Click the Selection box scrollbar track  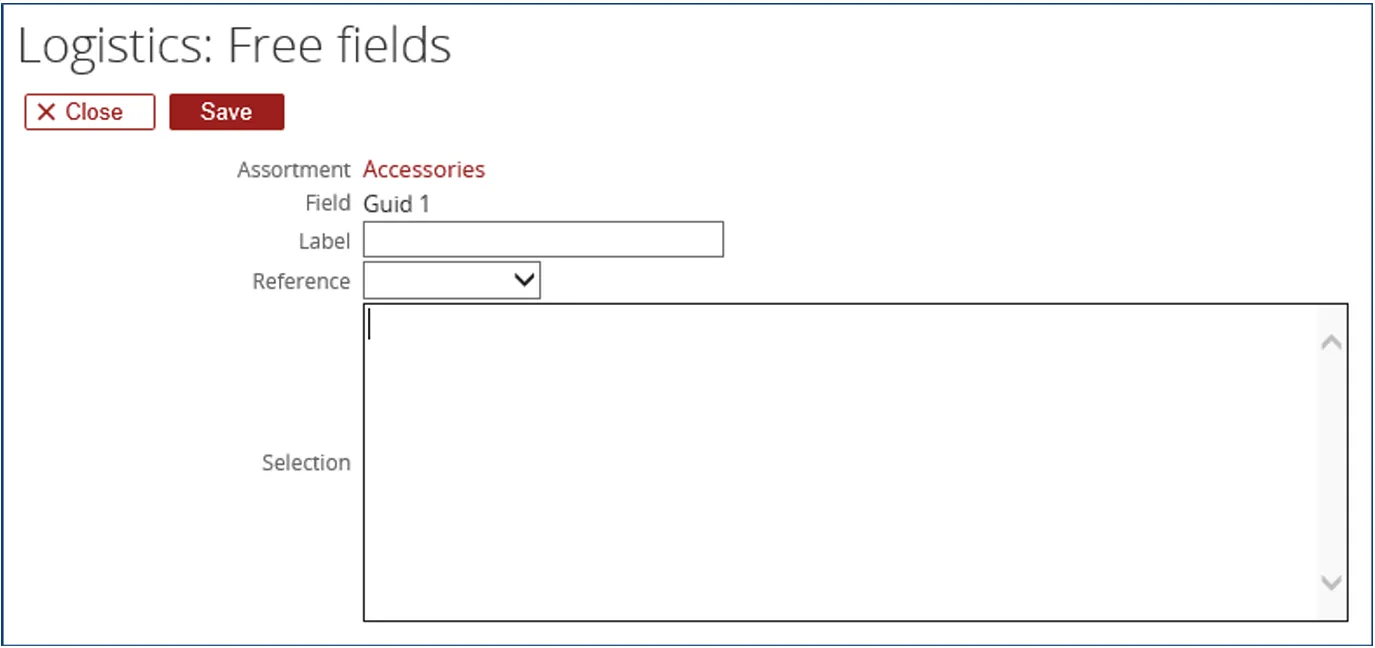point(1331,460)
